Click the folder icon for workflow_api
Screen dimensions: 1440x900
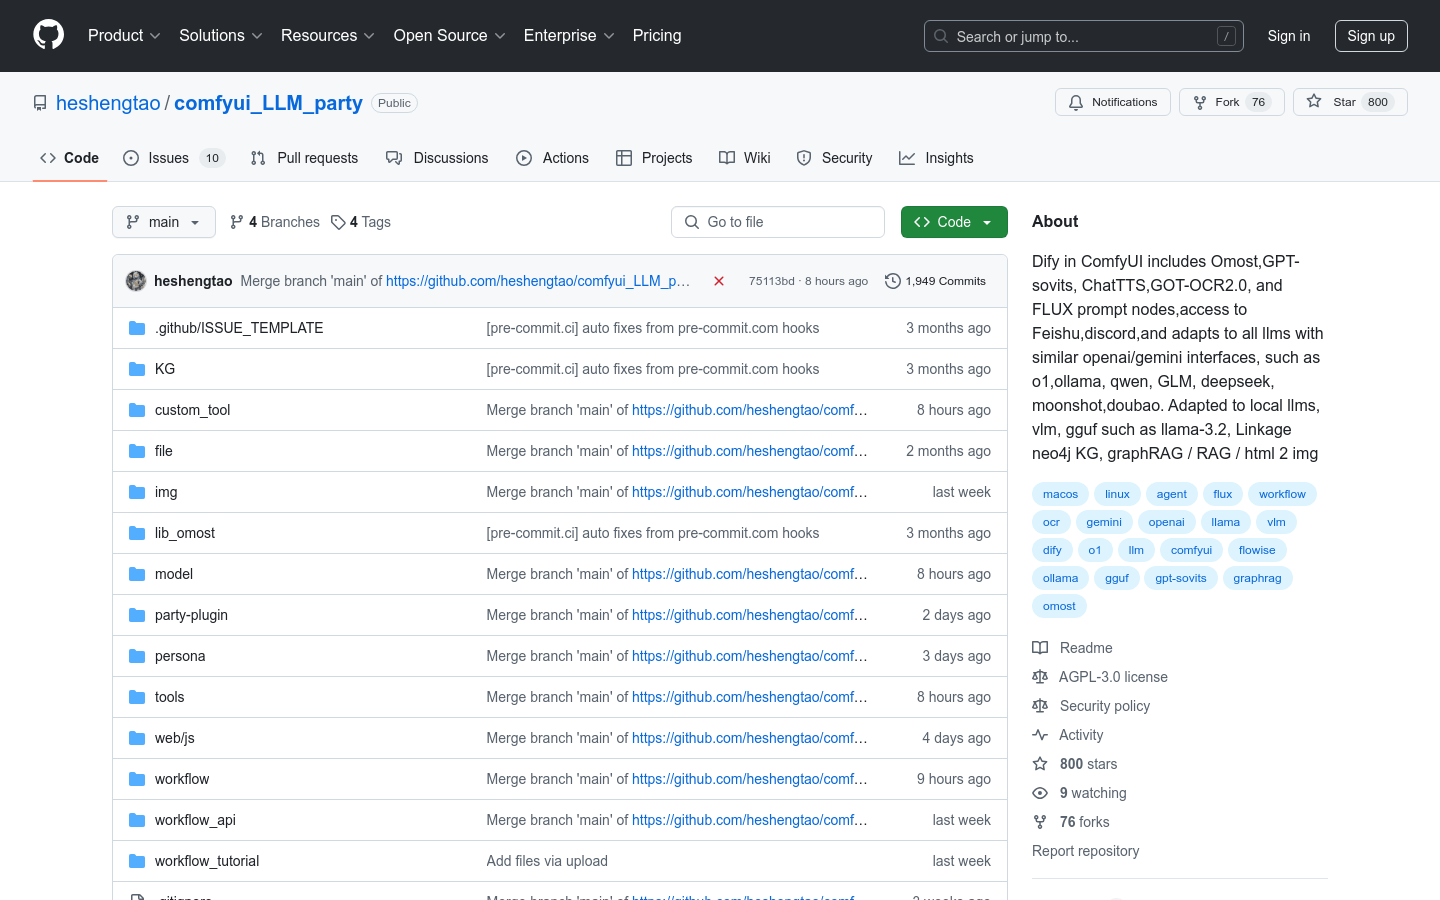coord(137,820)
